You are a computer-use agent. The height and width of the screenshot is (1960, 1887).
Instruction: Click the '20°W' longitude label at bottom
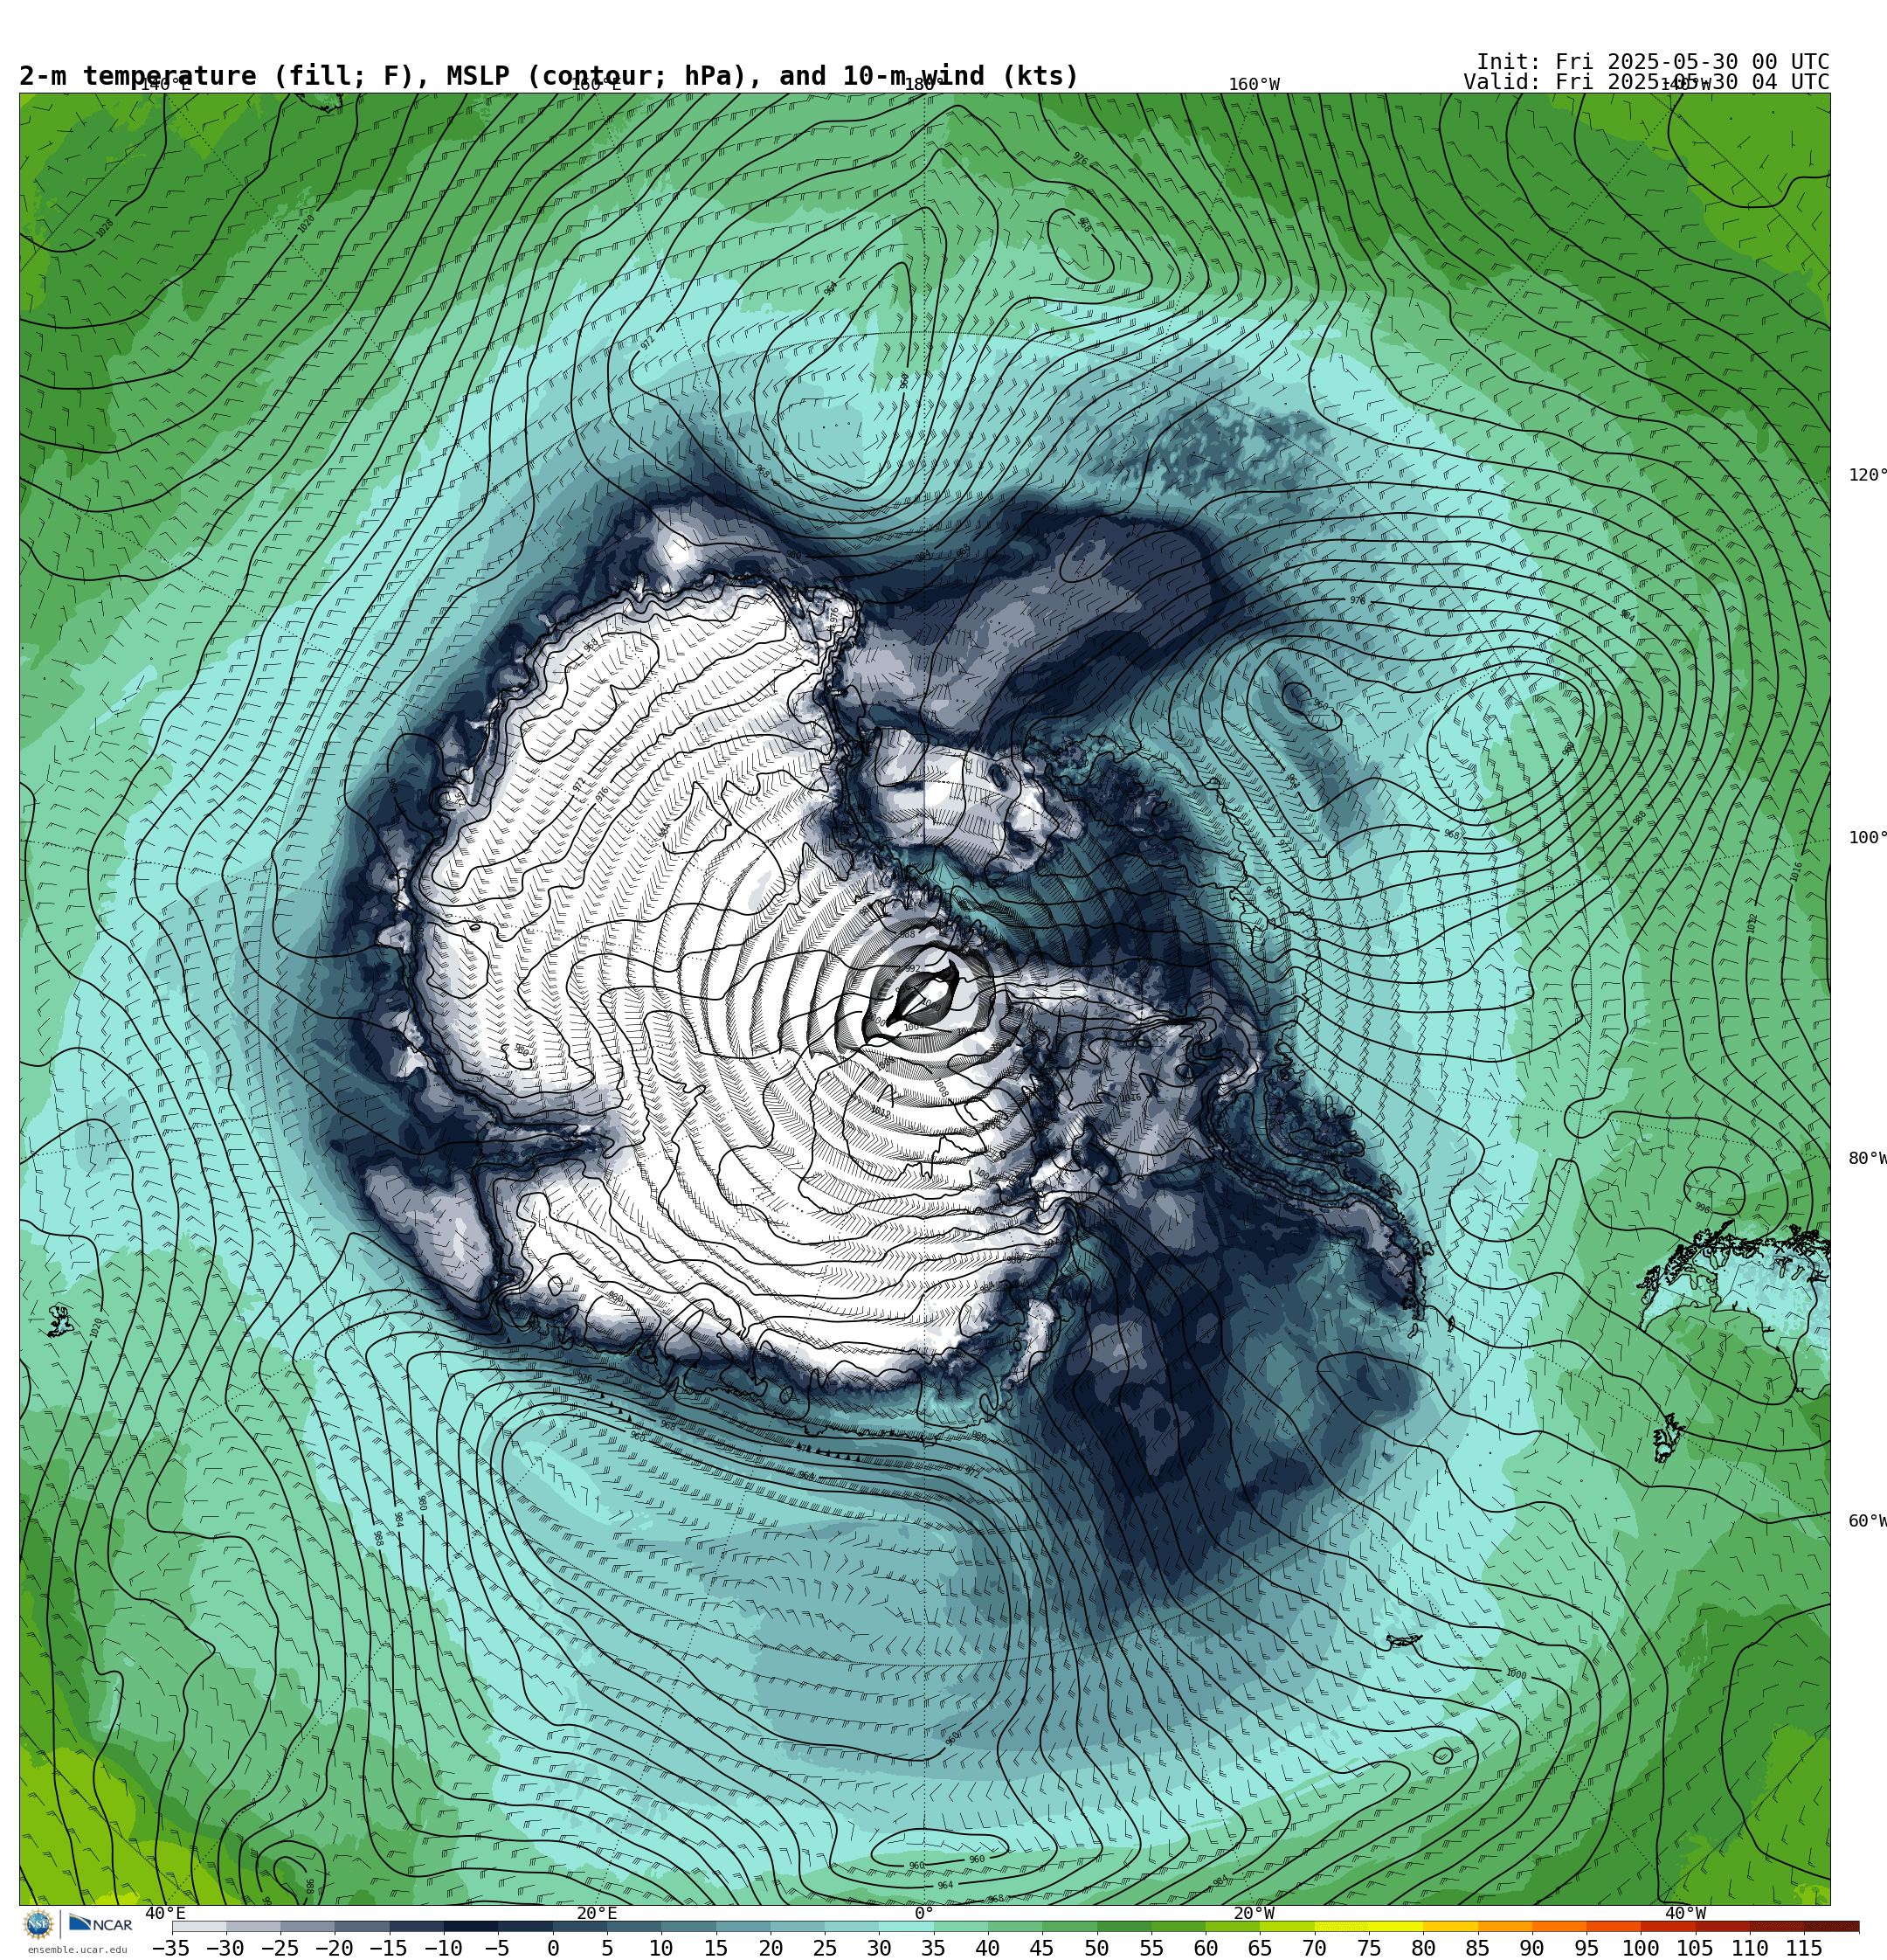point(1254,1913)
